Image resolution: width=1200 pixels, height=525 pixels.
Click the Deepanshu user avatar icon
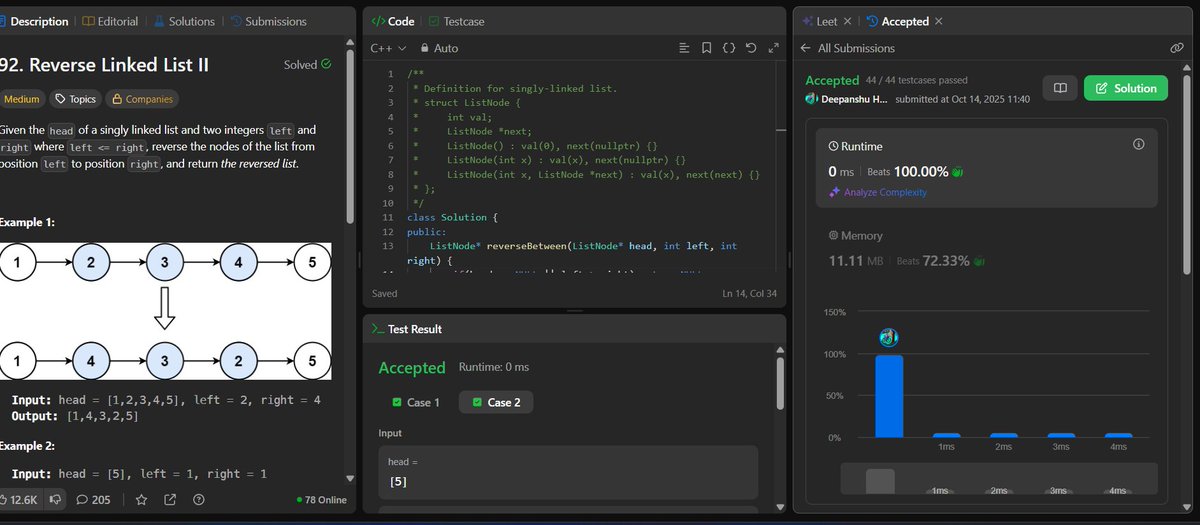coord(812,99)
